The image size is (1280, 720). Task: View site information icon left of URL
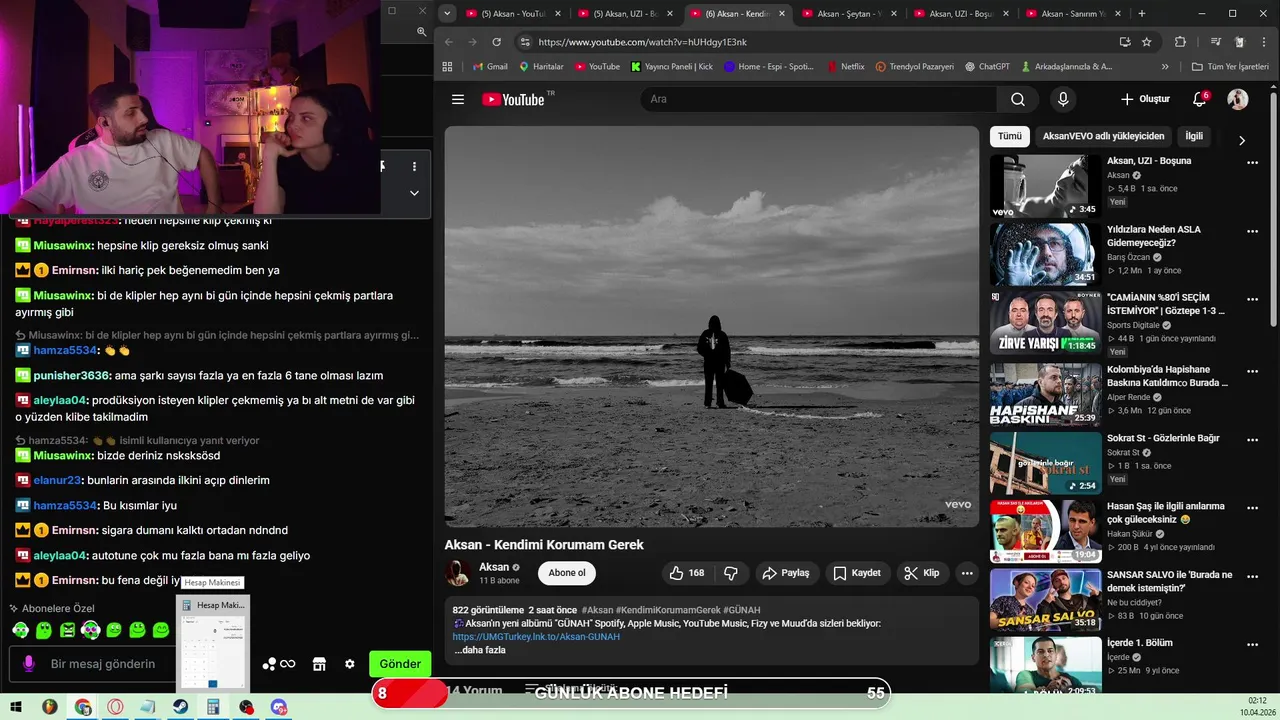pos(525,42)
